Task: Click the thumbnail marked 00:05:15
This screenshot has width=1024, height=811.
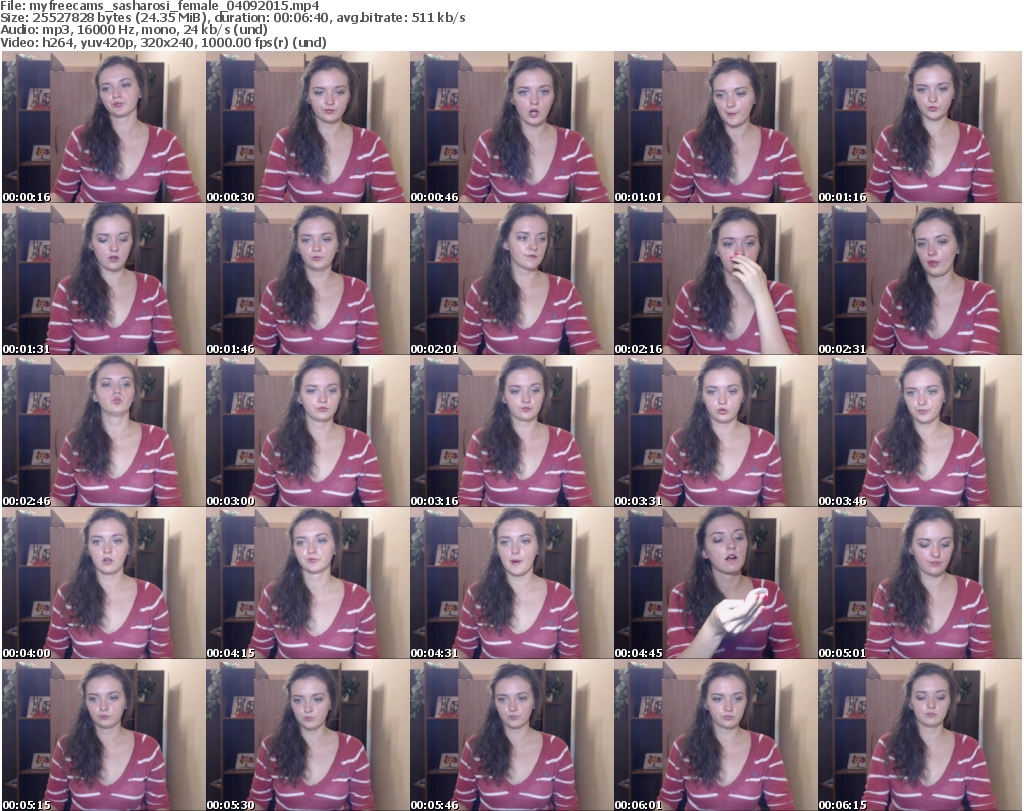Action: click(x=103, y=736)
